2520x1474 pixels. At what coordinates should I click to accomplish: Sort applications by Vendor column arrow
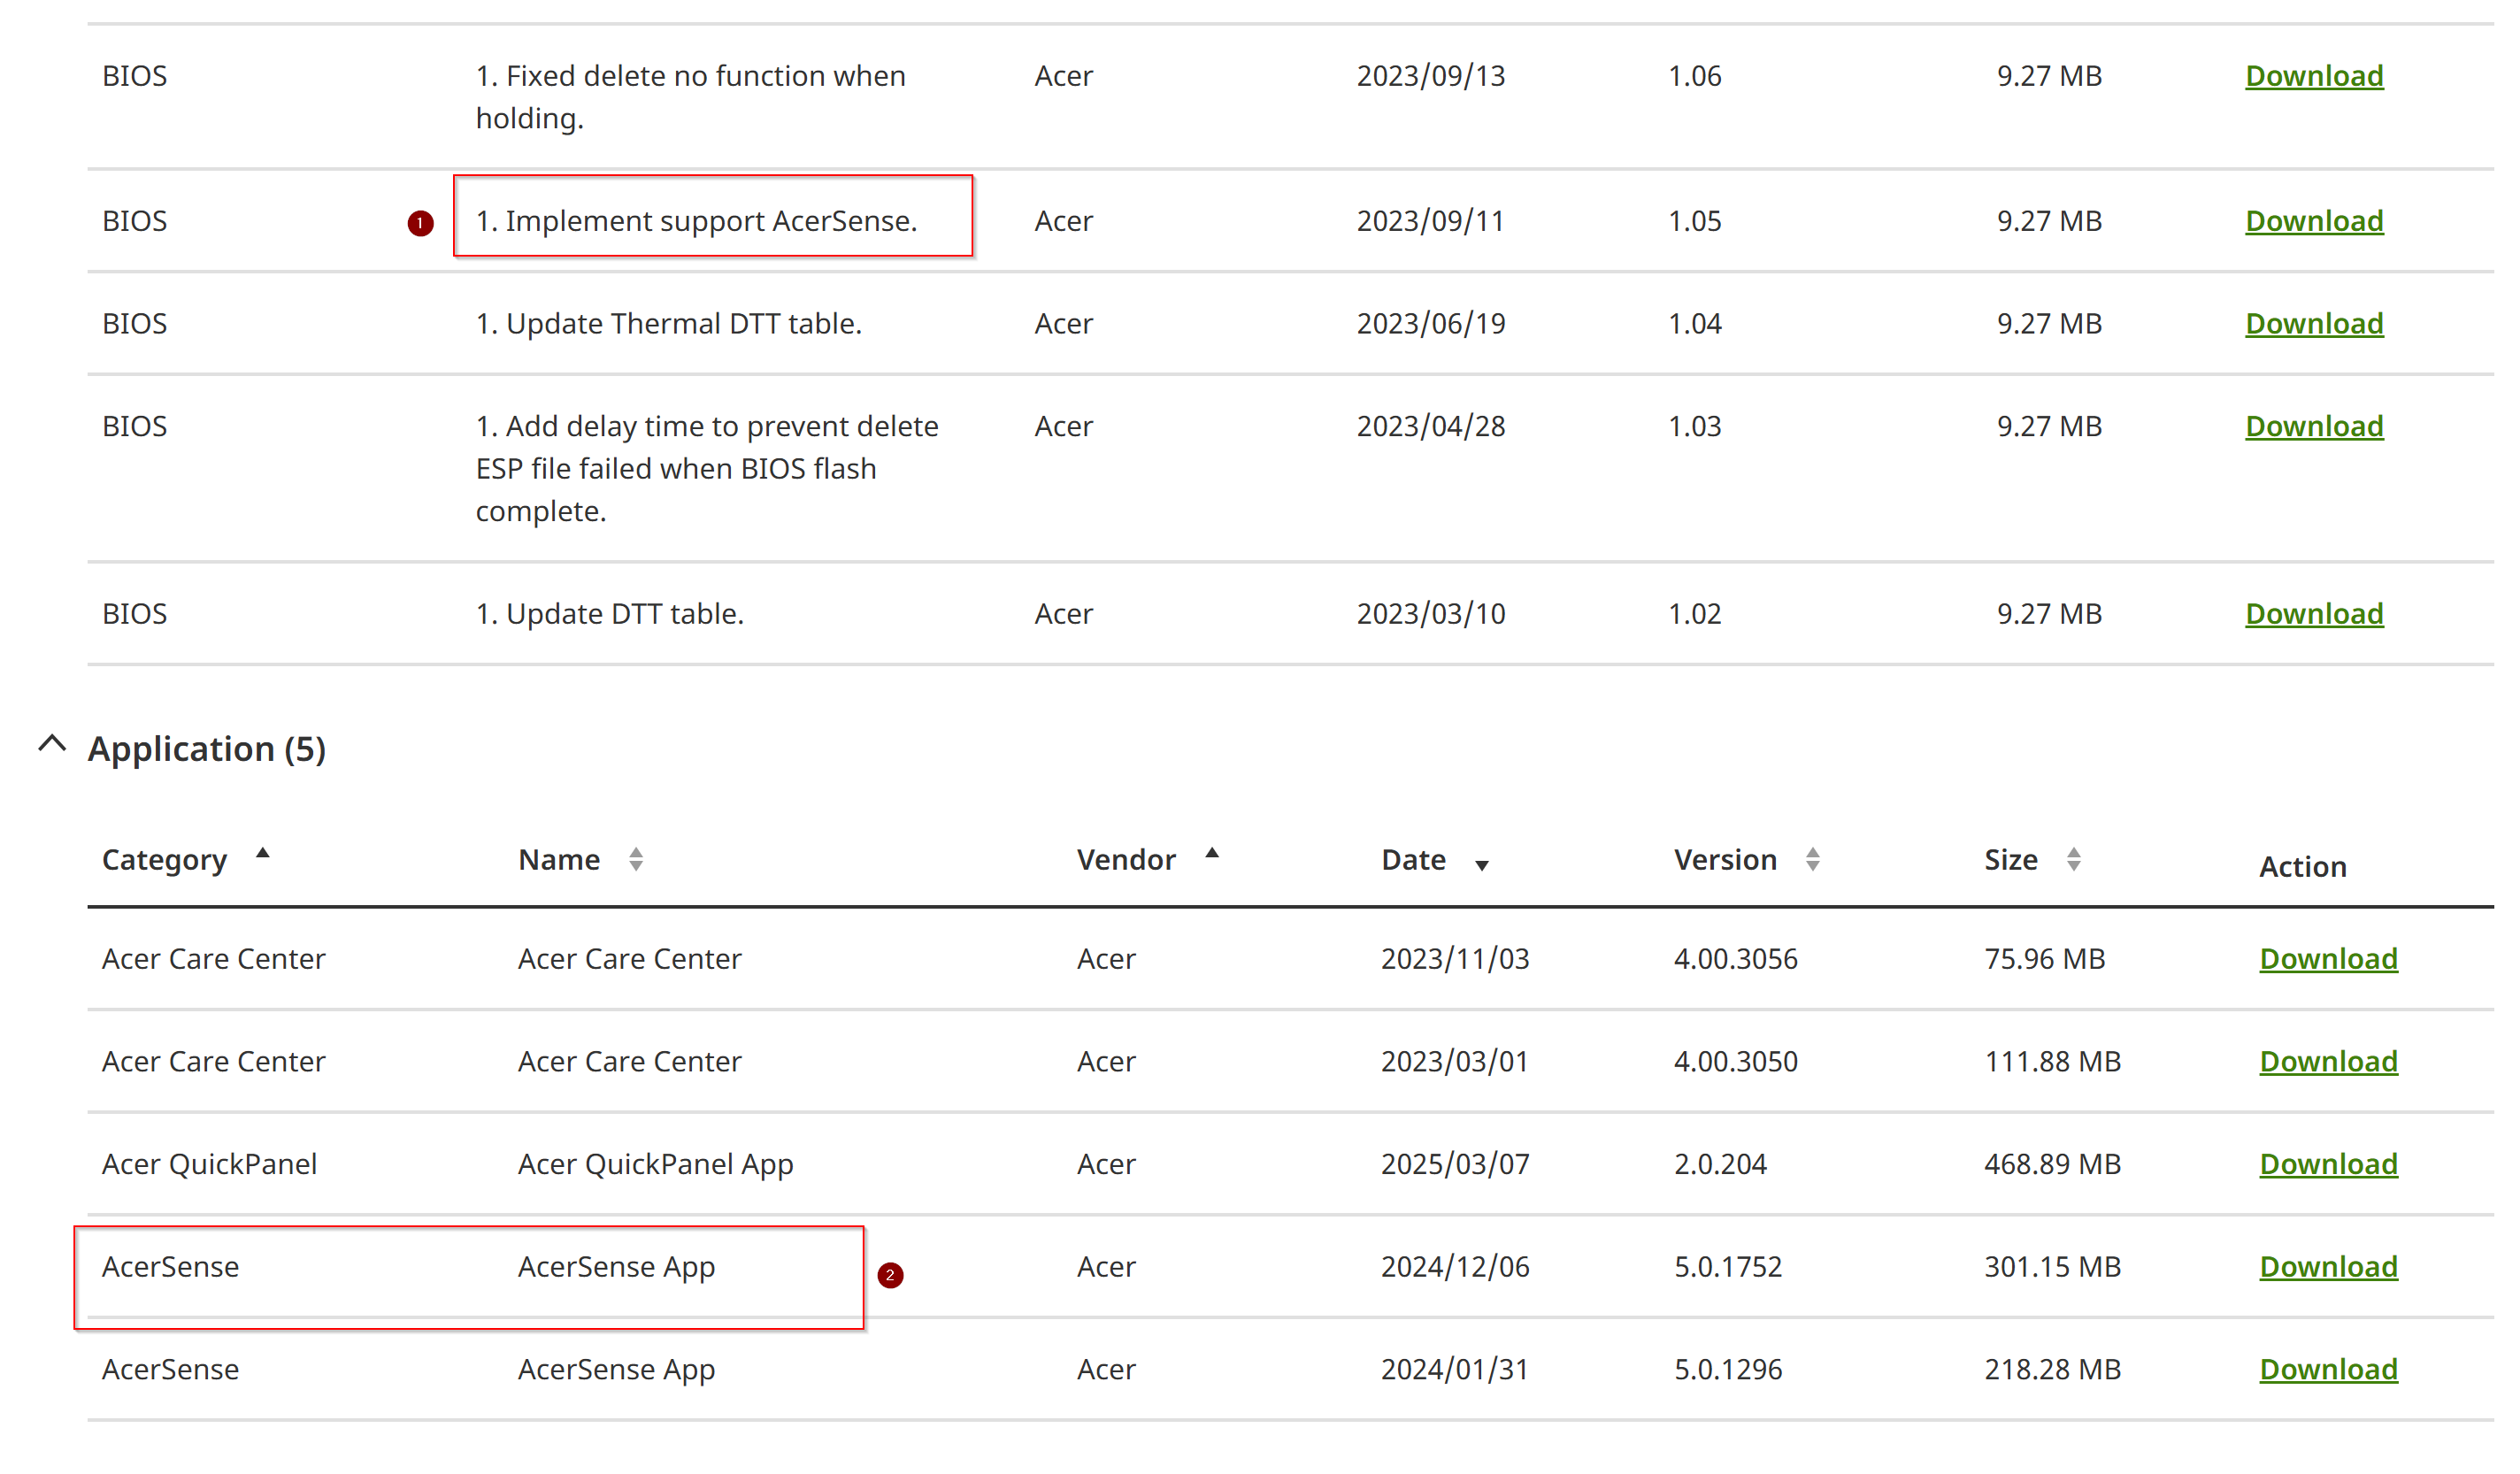pos(1212,853)
